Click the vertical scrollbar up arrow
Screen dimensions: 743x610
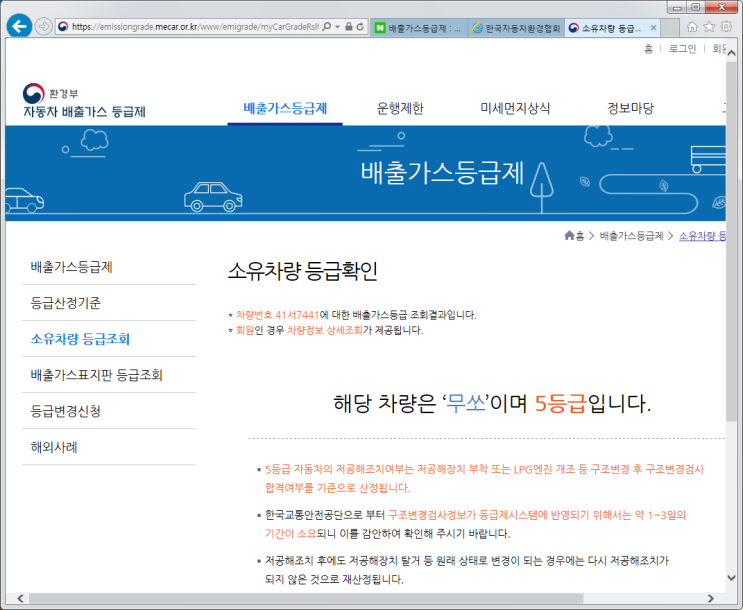(x=732, y=52)
